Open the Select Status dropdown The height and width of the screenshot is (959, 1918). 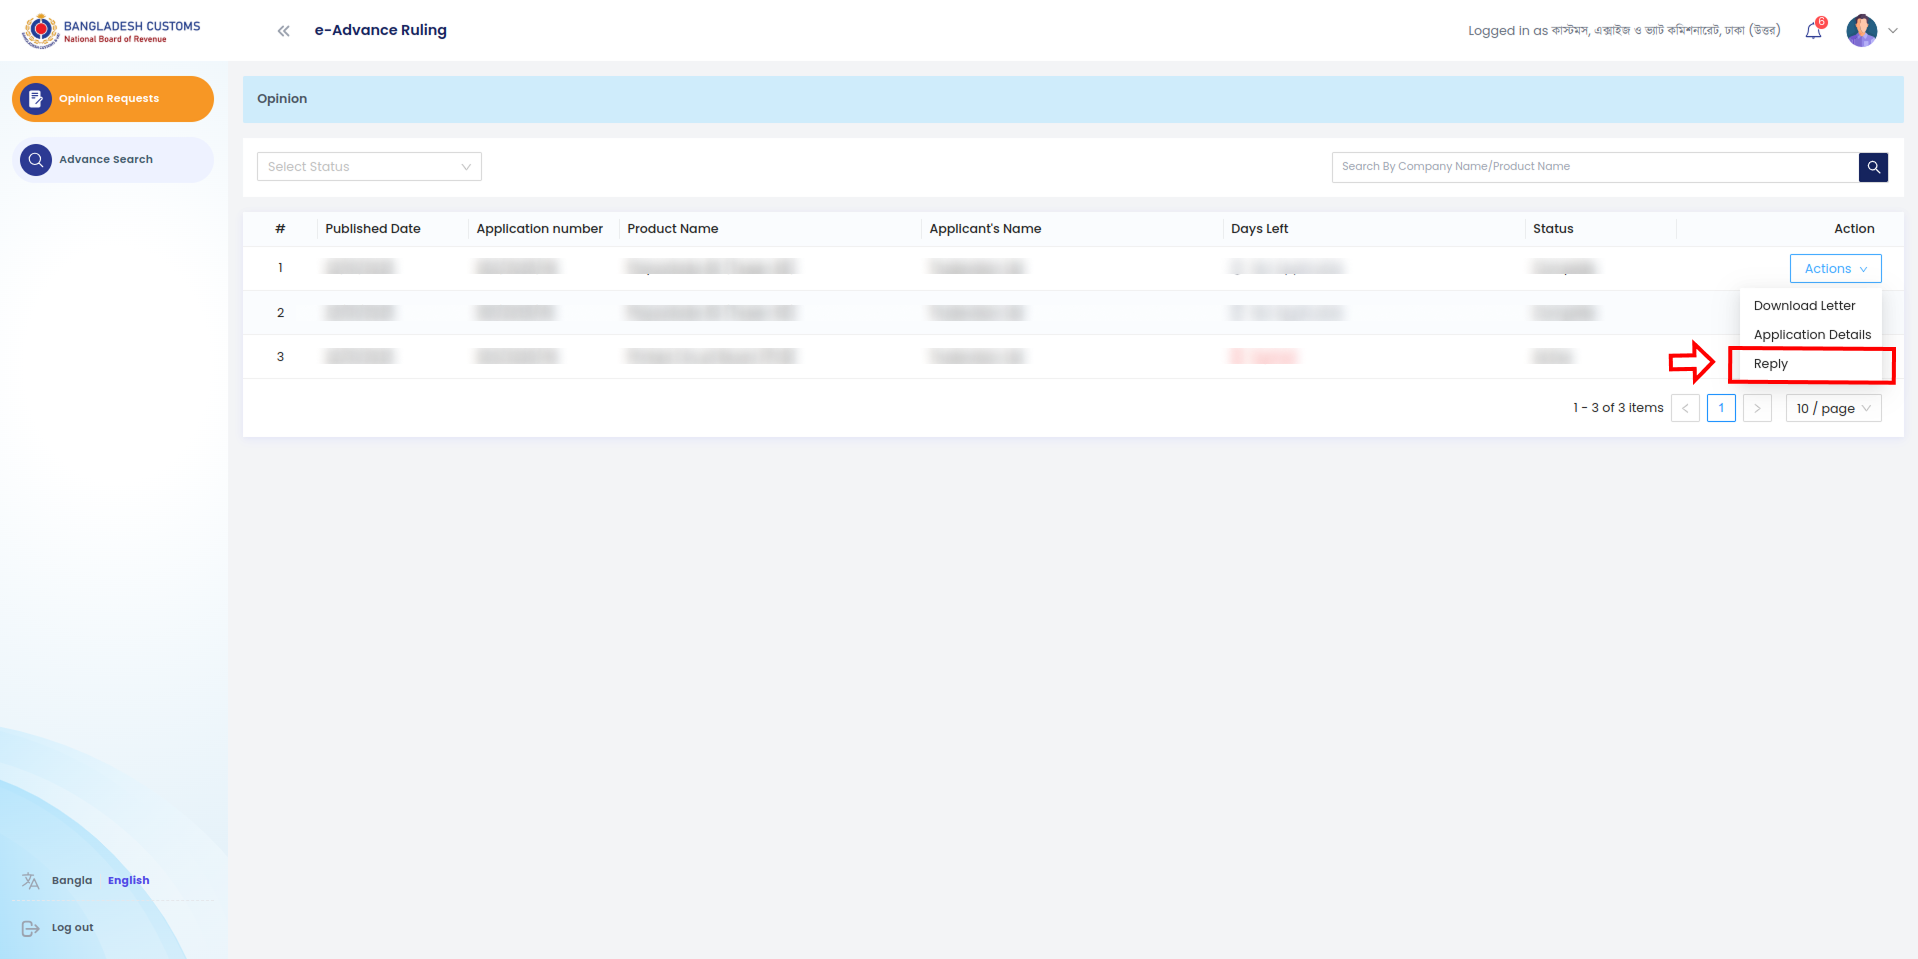[369, 167]
